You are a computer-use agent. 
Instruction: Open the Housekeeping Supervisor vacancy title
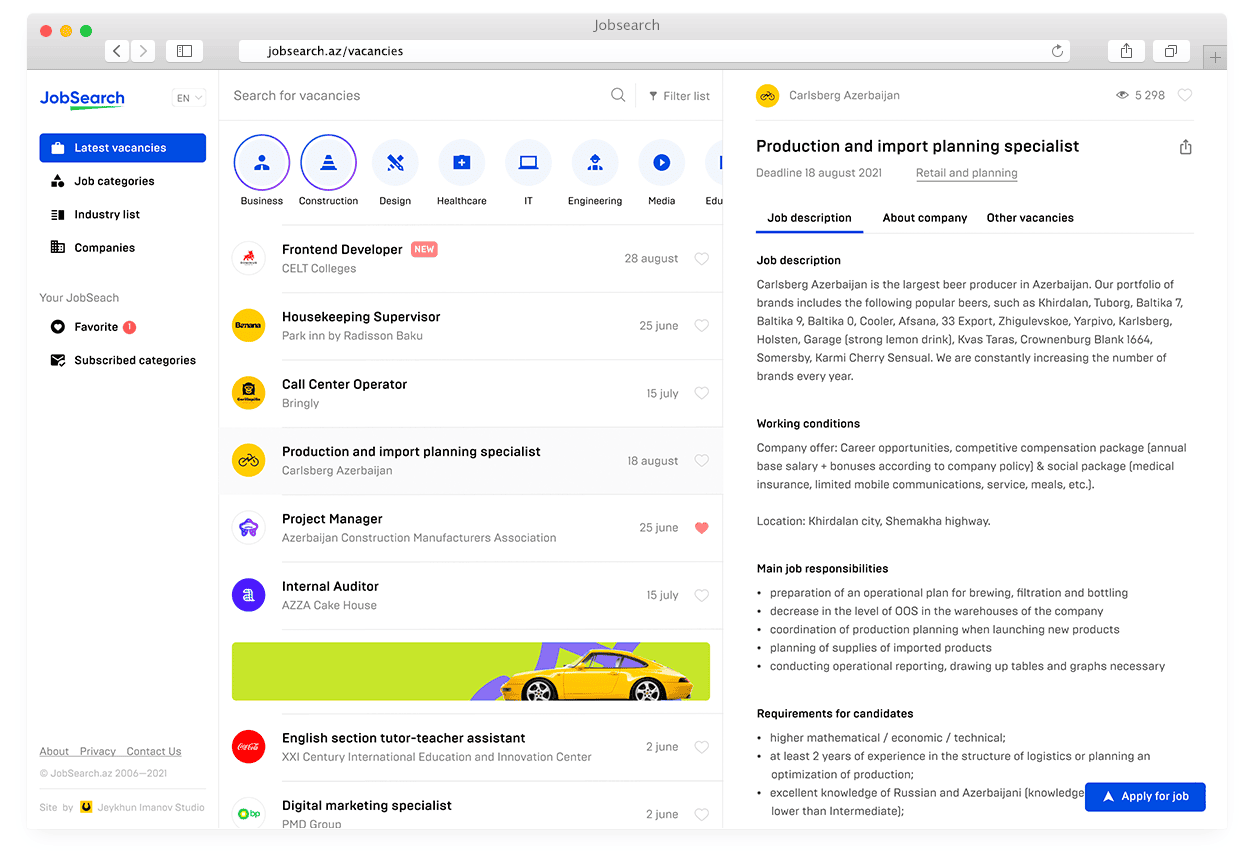361,317
